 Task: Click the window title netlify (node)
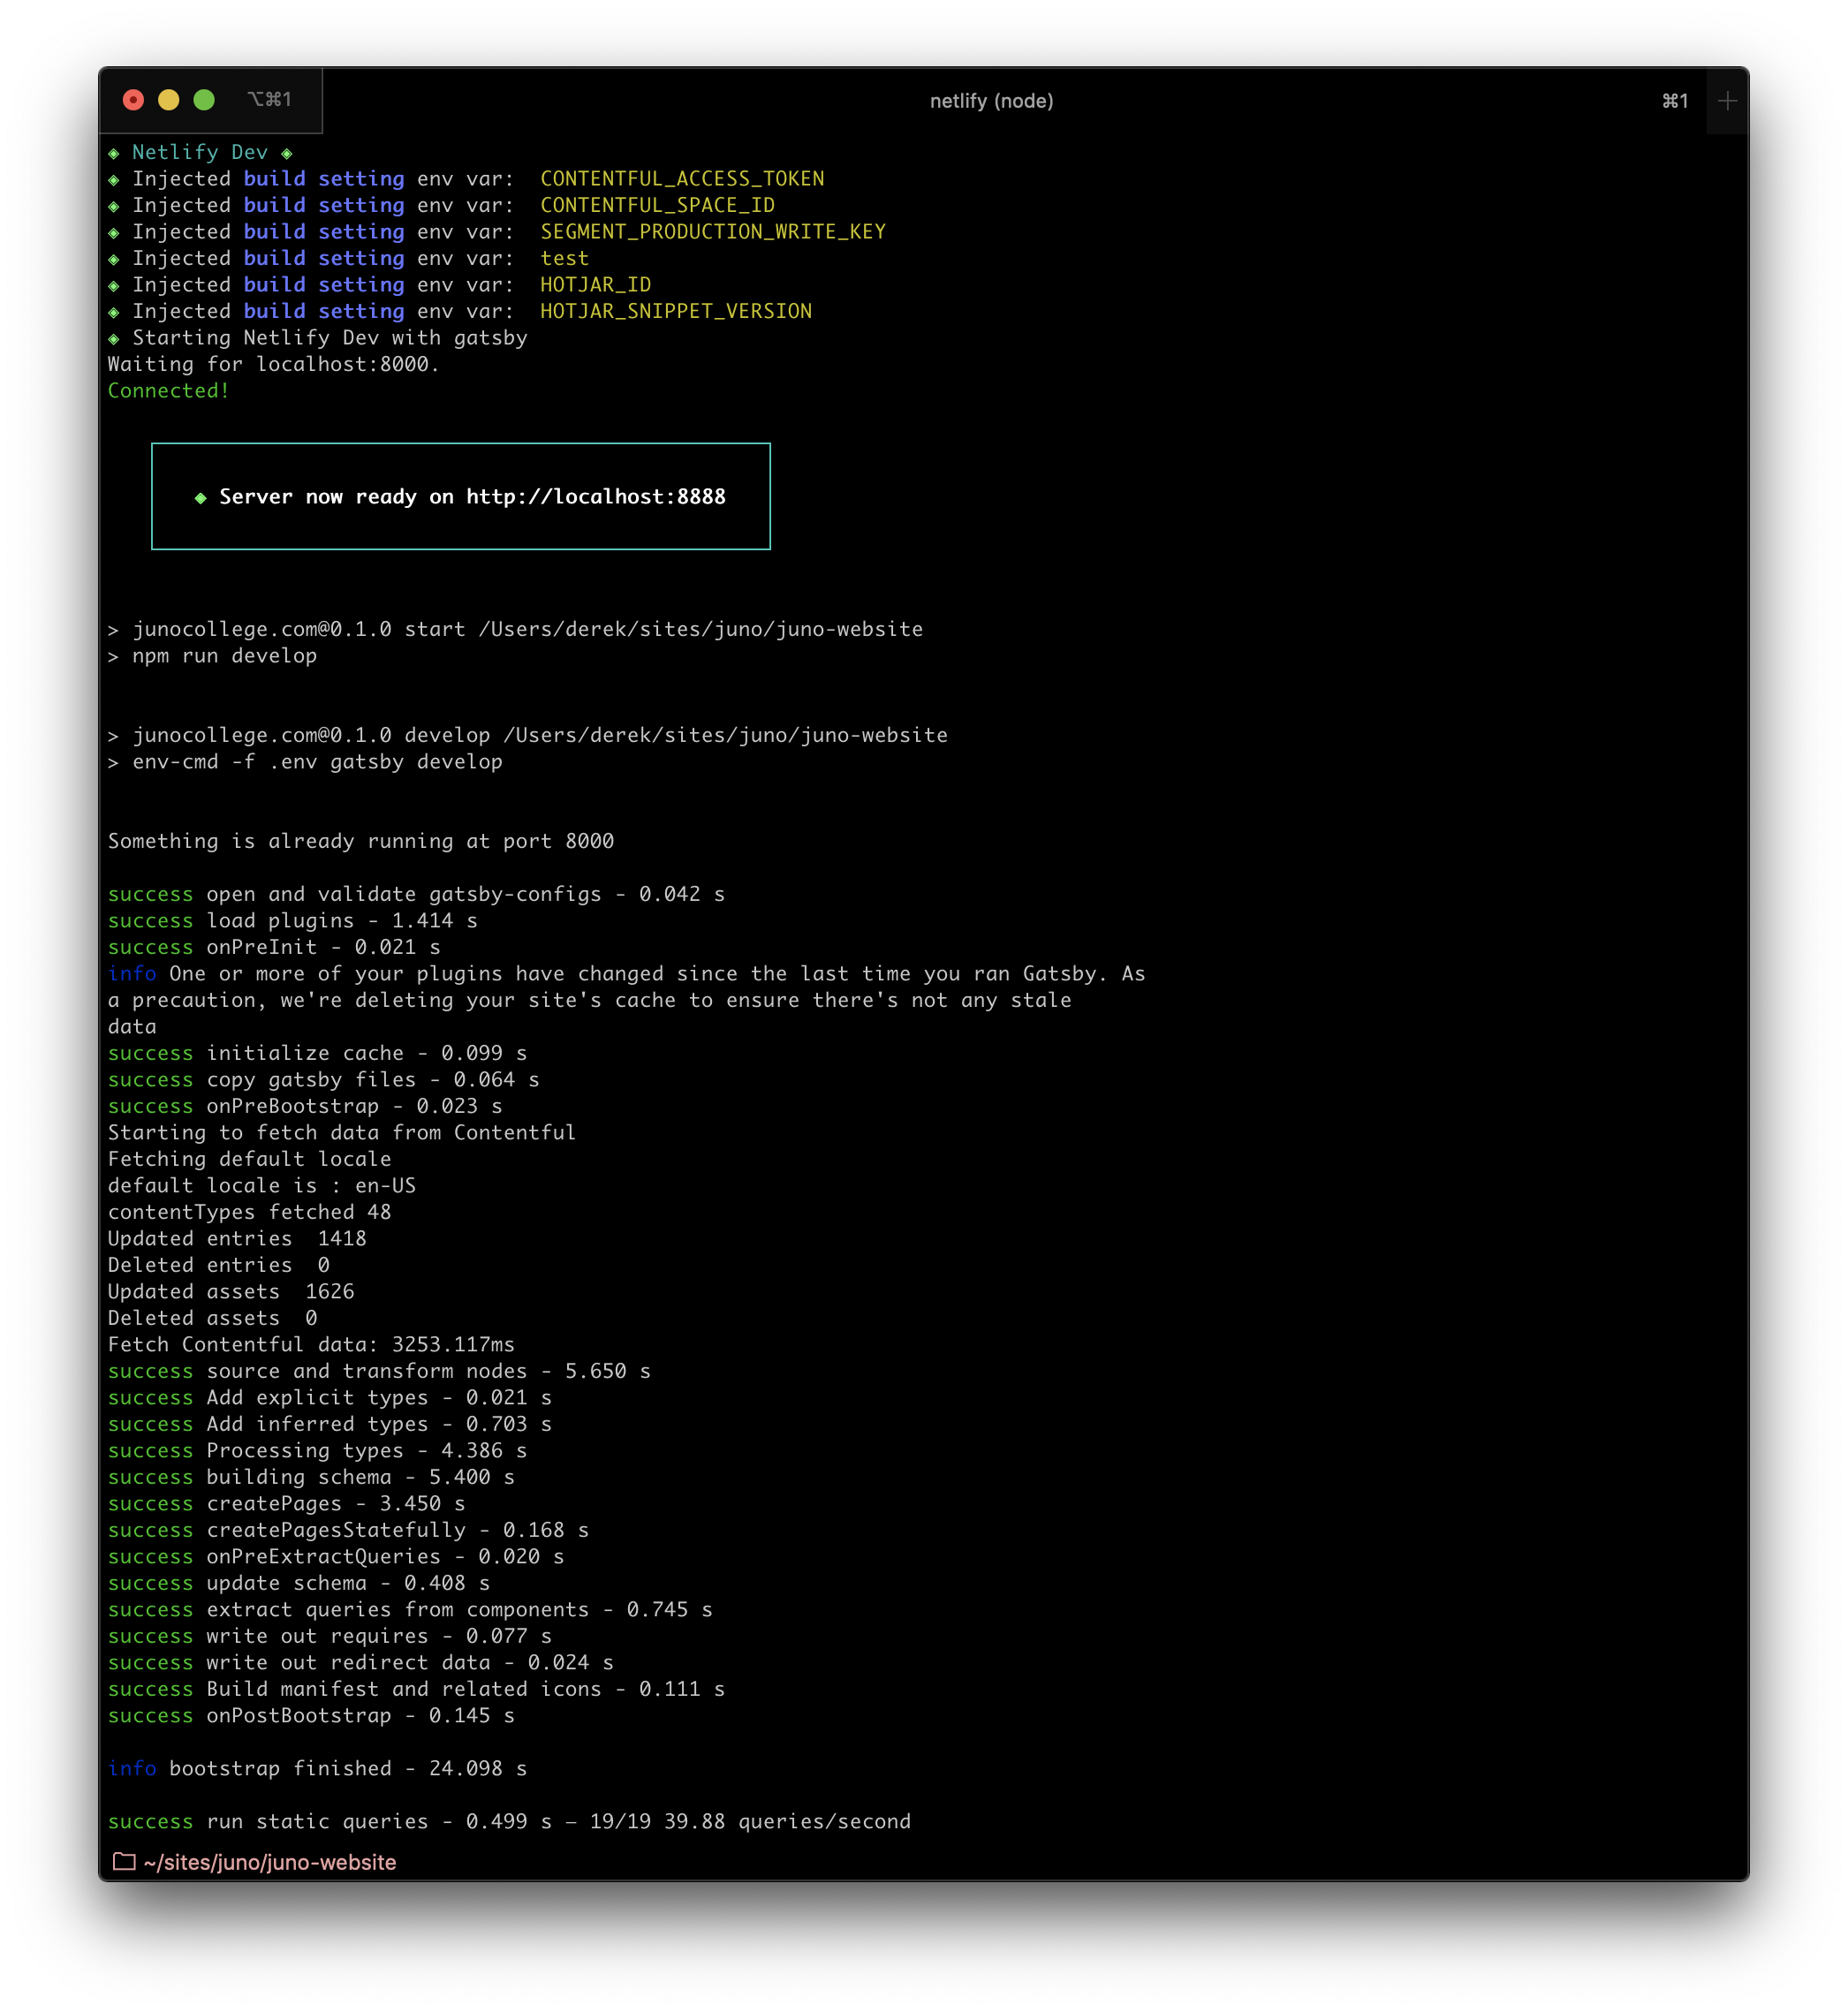tap(991, 101)
